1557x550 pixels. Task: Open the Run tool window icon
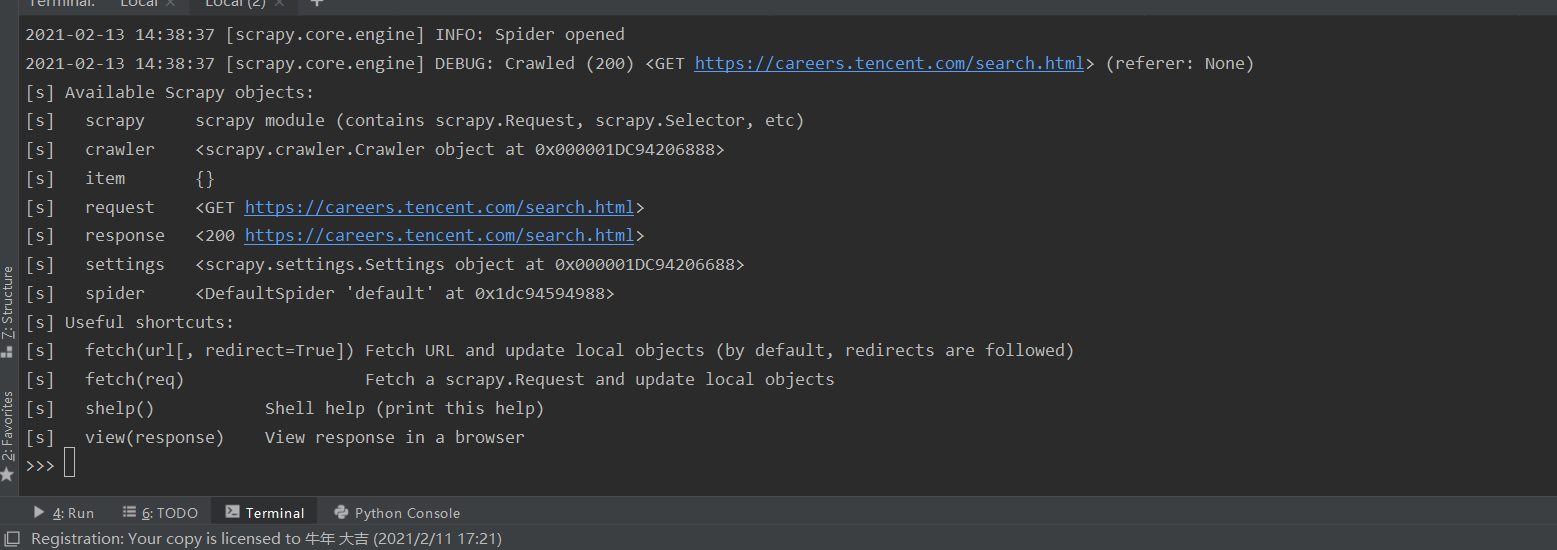point(39,512)
